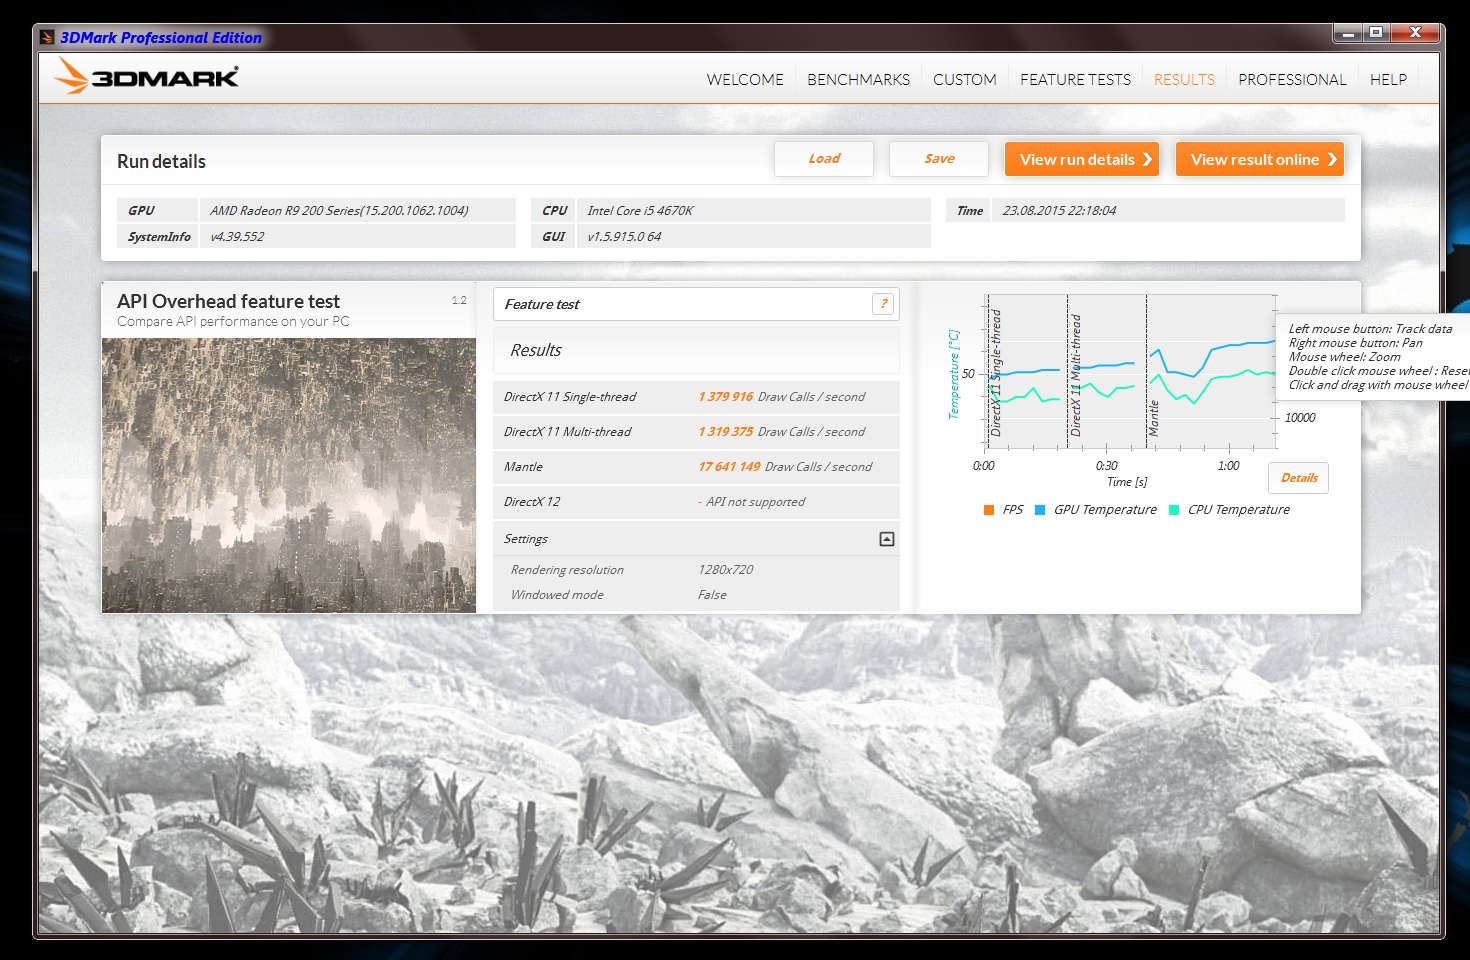Image resolution: width=1470 pixels, height=960 pixels.
Task: Maximize the 3DMark window
Action: click(x=1376, y=33)
